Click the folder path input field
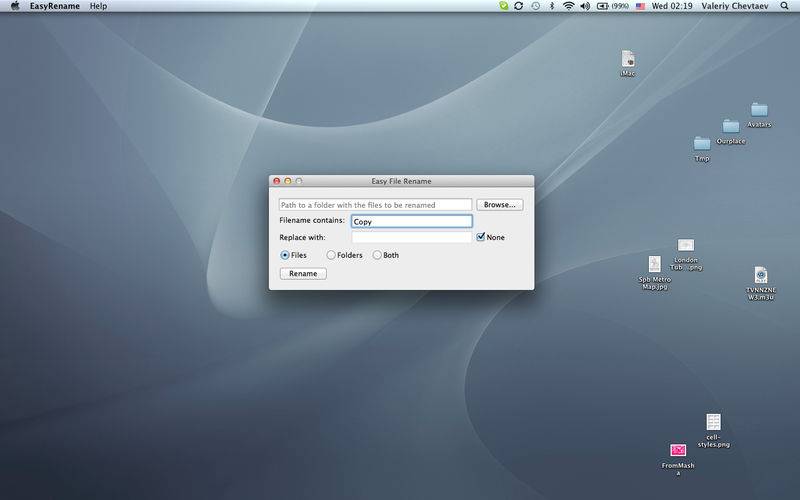800x500 pixels. [376, 205]
